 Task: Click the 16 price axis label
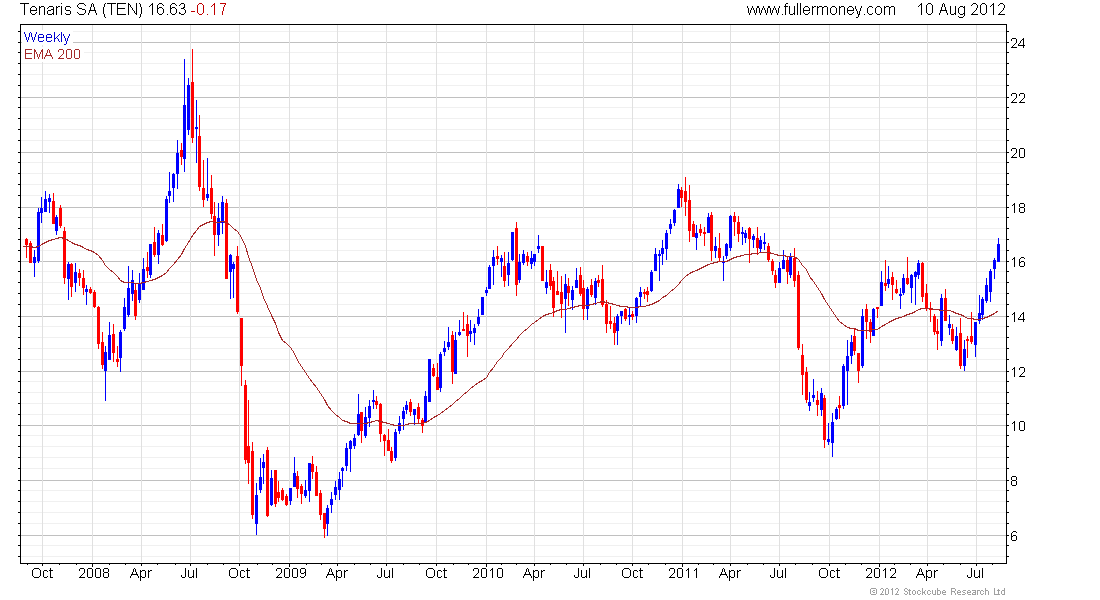tap(1017, 262)
